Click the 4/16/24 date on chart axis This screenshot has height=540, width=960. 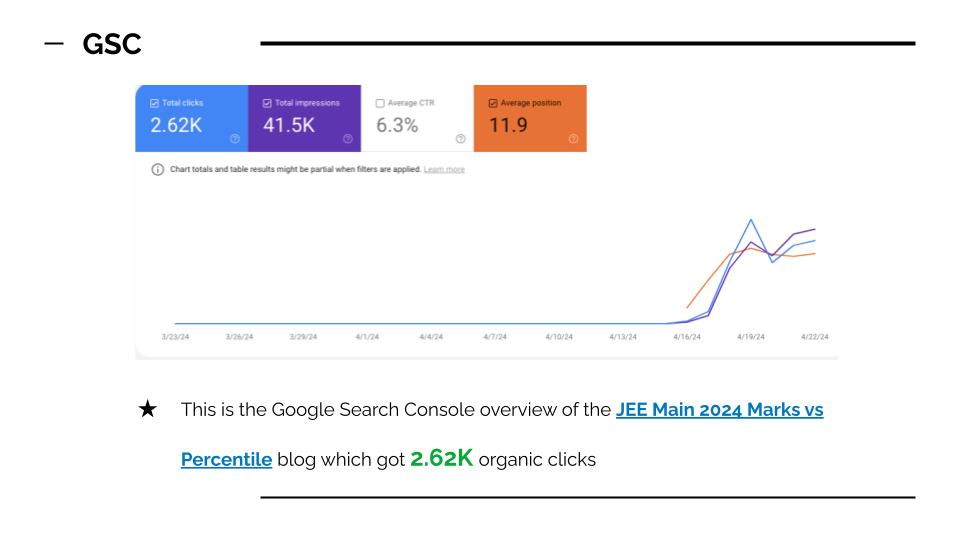687,337
